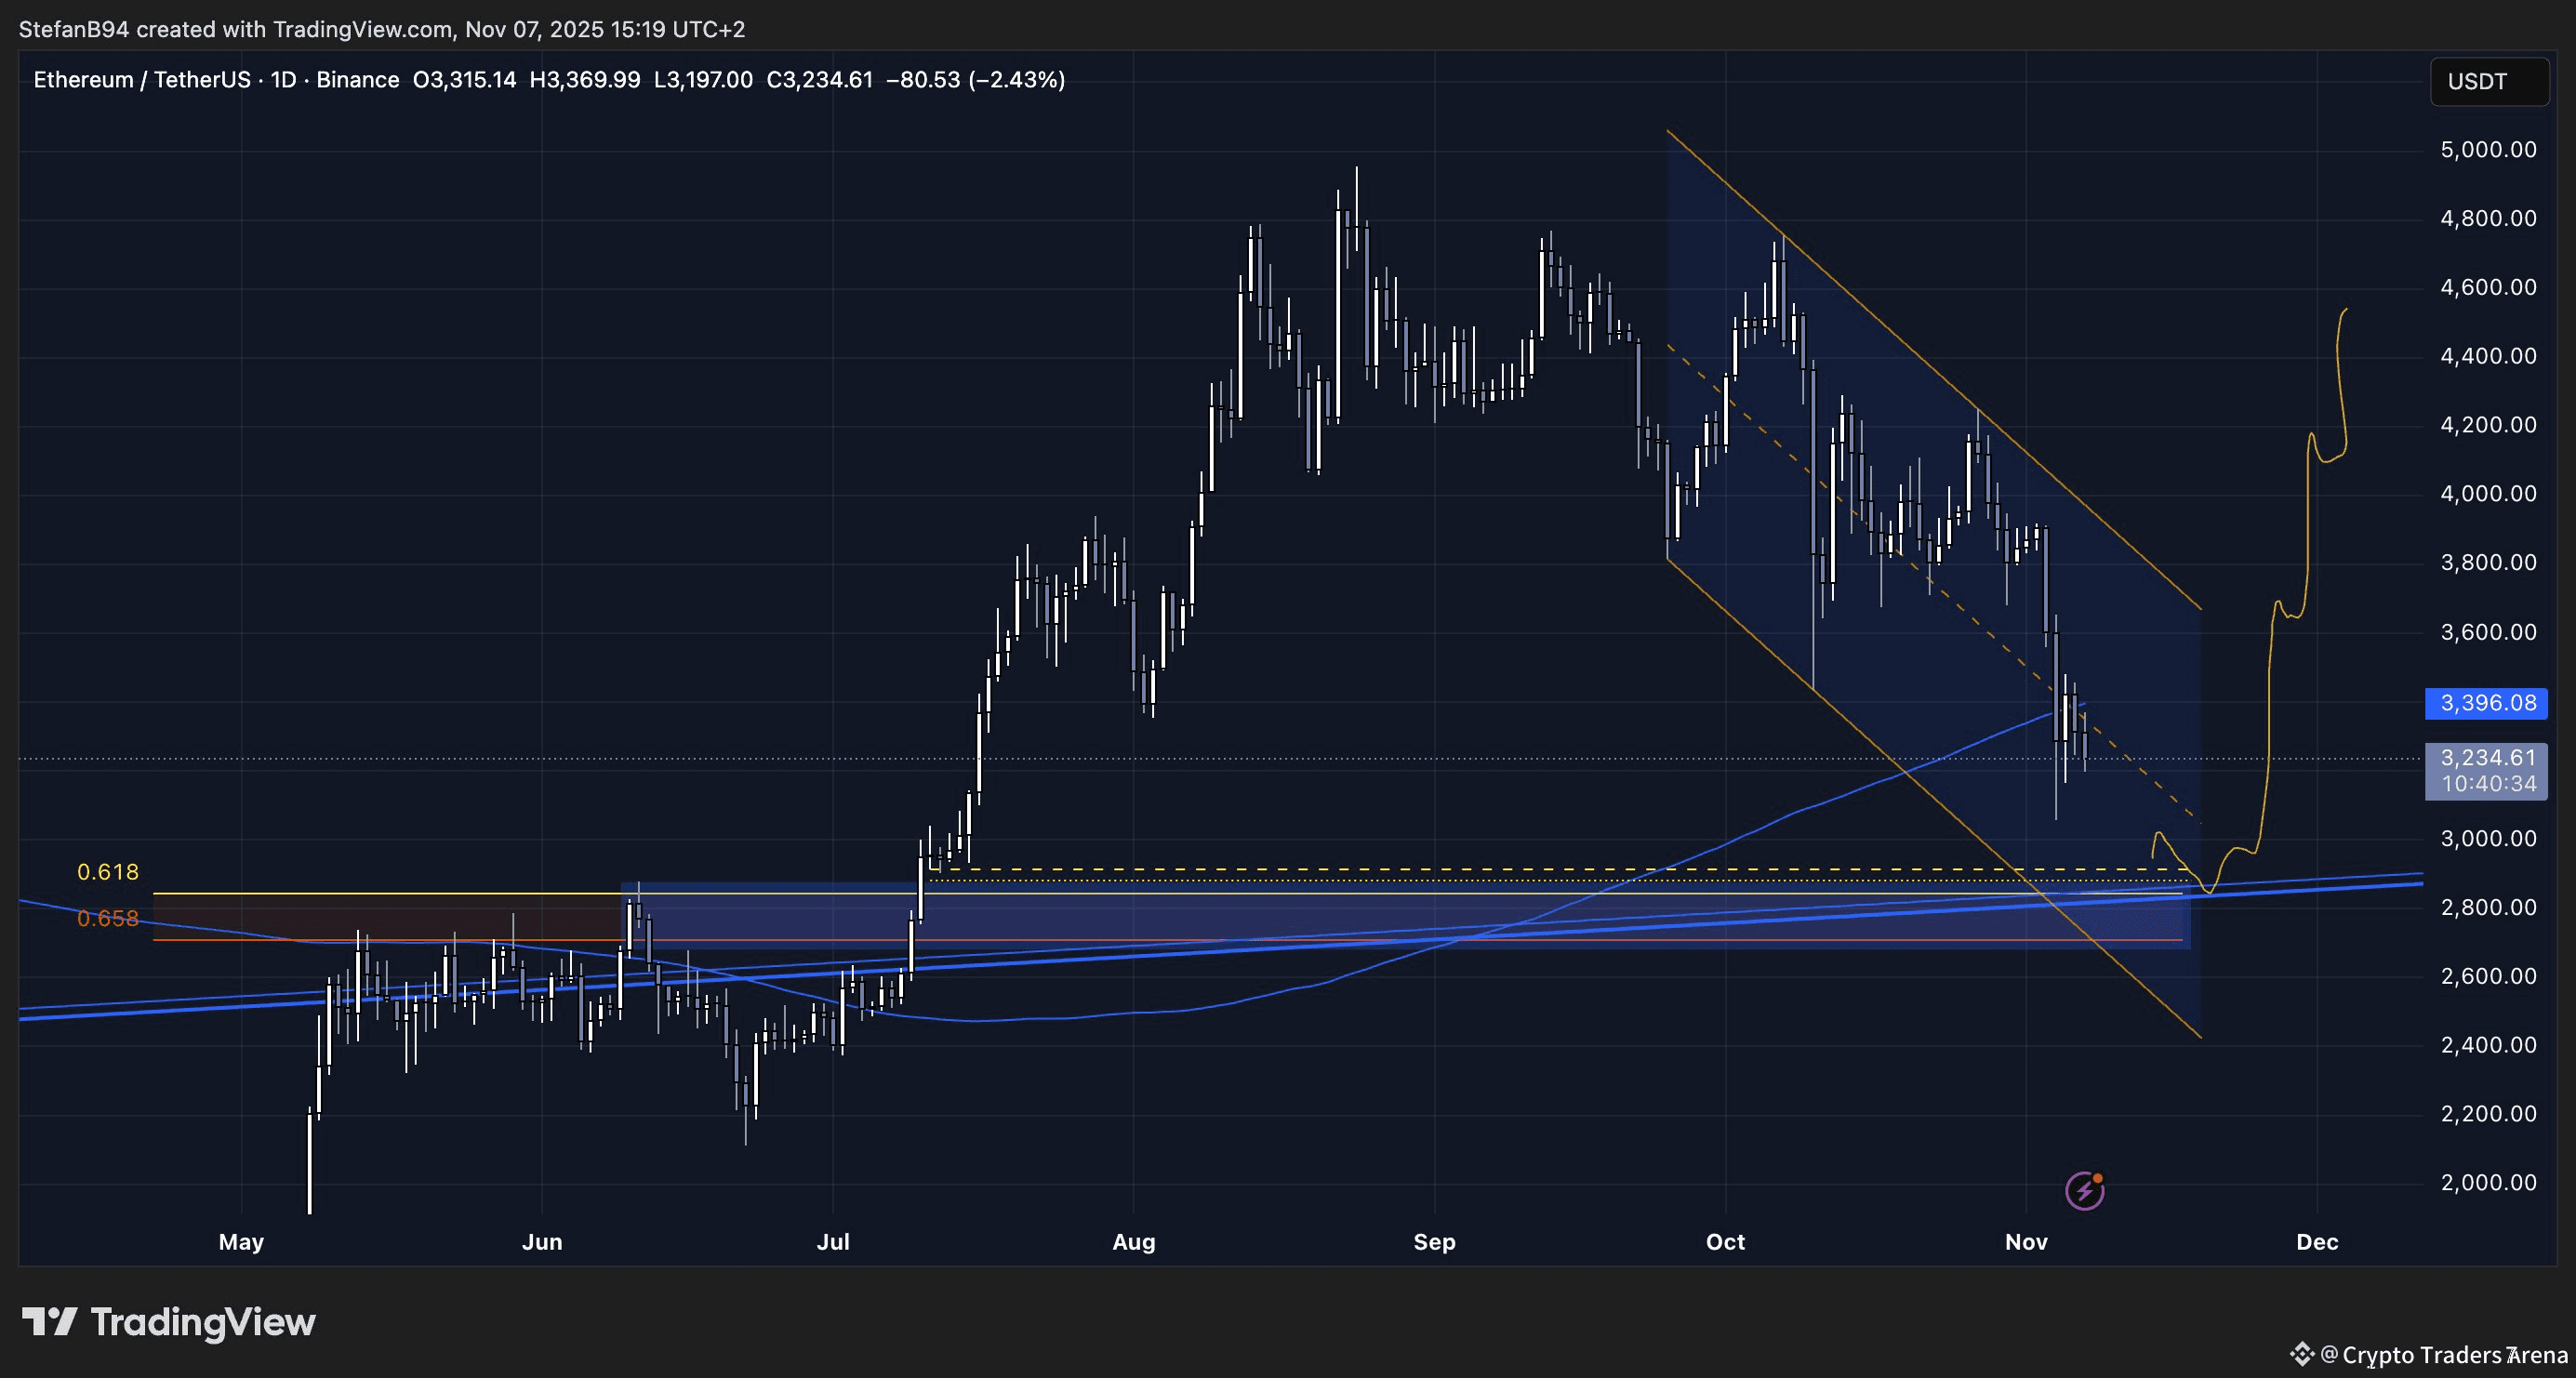Click the Sep label on time axis
The width and height of the screenshot is (2576, 1378).
pos(1435,1242)
